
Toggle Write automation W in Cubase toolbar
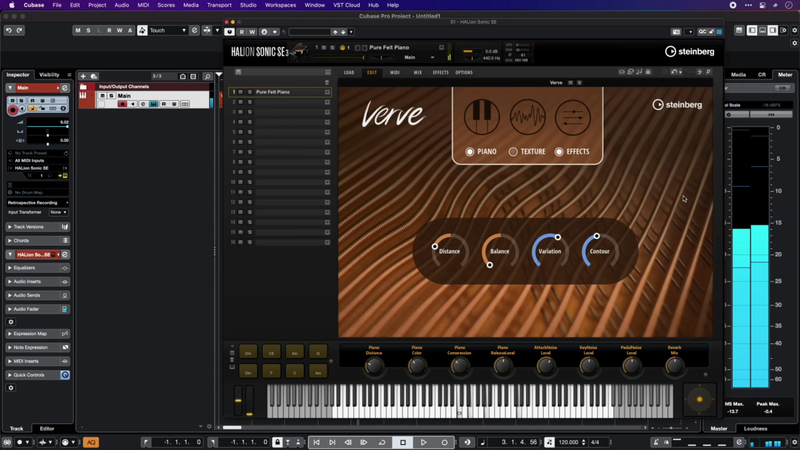click(119, 31)
